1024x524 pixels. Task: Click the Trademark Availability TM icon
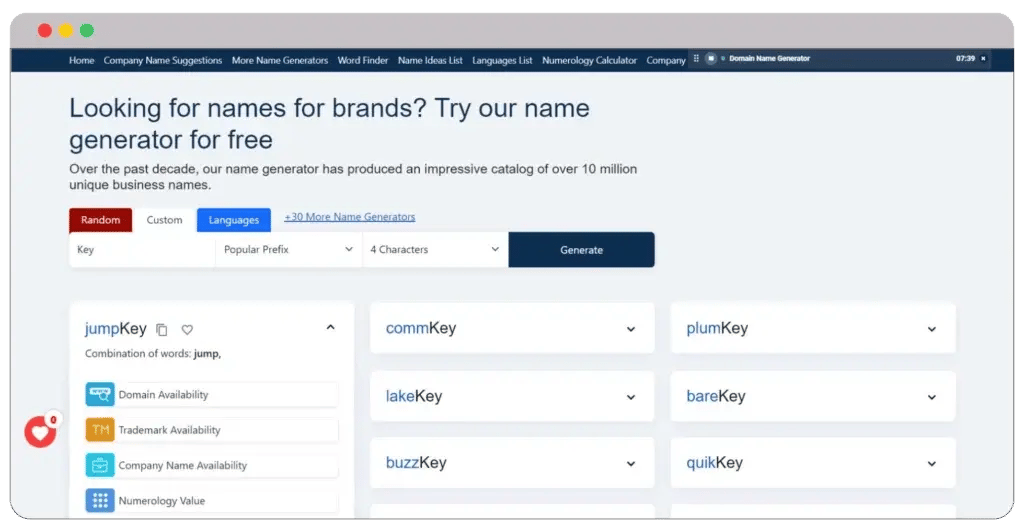coord(100,430)
